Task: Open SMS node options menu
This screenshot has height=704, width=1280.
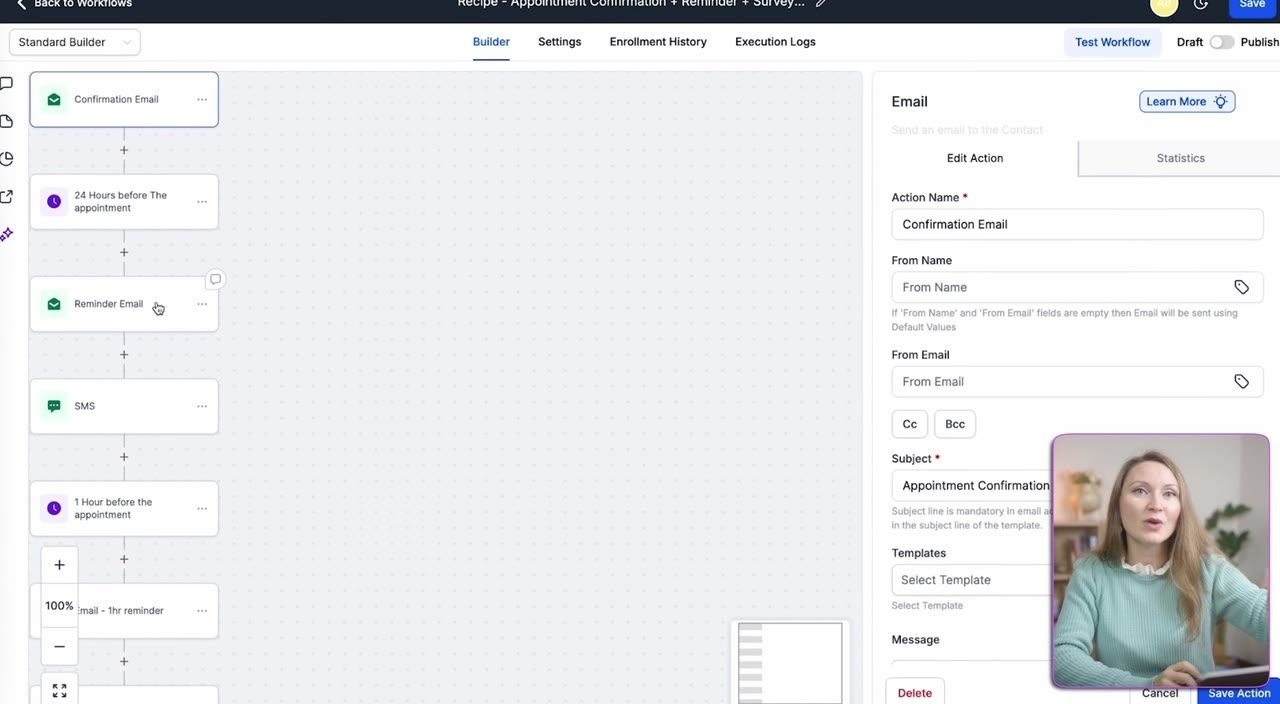Action: pos(202,406)
